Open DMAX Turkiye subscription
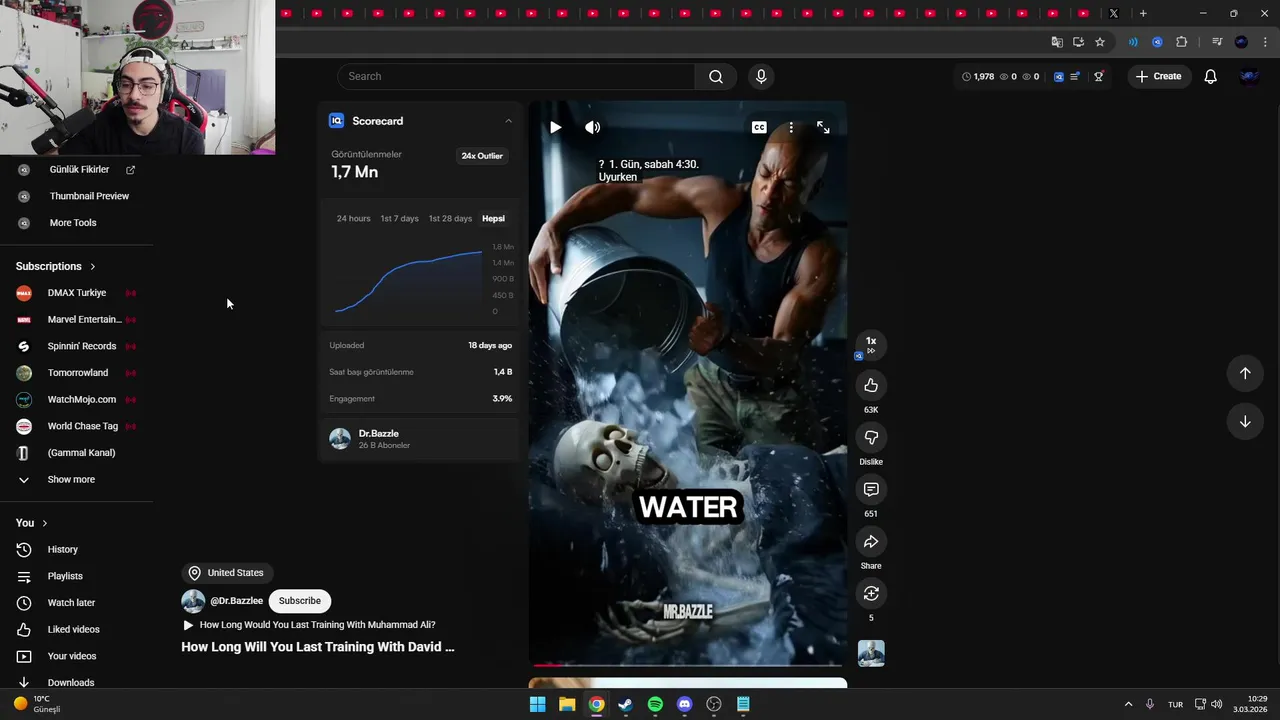Image resolution: width=1280 pixels, height=720 pixels. (x=77, y=293)
